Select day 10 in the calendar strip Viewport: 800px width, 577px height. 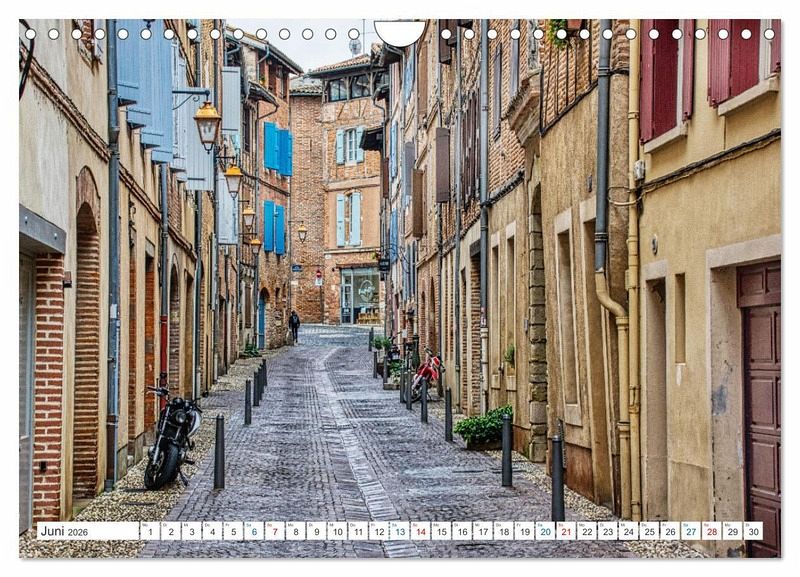337,531
